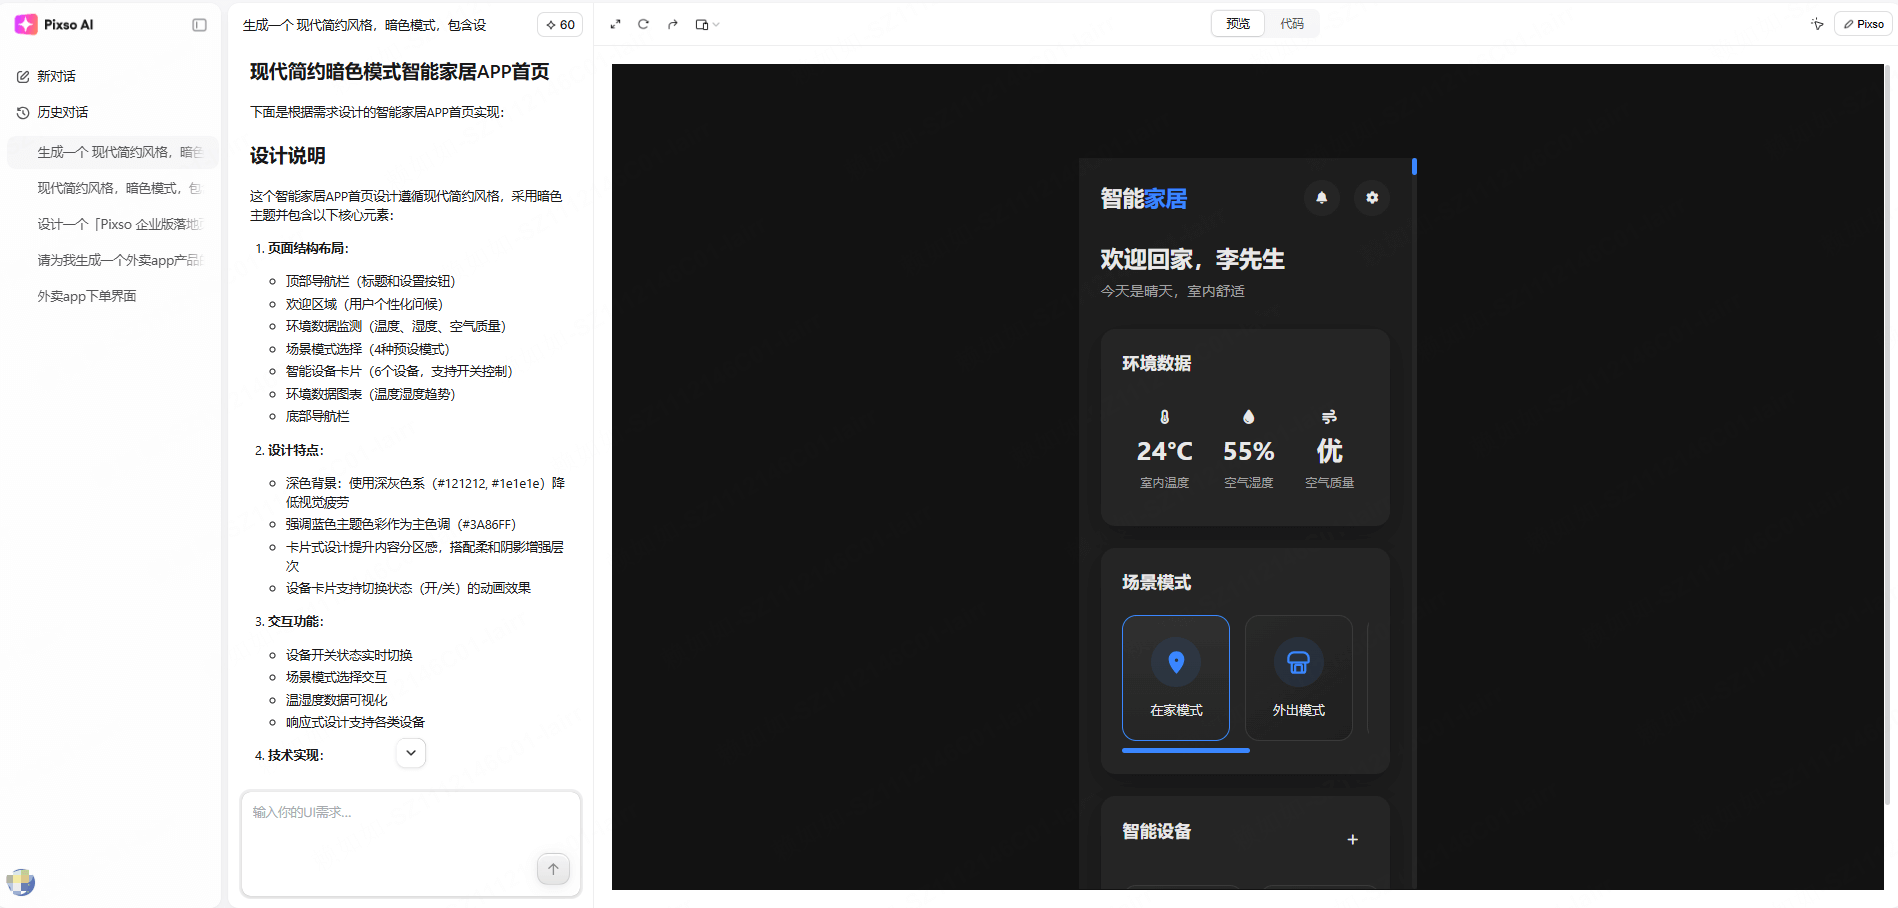This screenshot has height=908, width=1898.
Task: Start a 新对话 conversation
Action: [x=55, y=75]
